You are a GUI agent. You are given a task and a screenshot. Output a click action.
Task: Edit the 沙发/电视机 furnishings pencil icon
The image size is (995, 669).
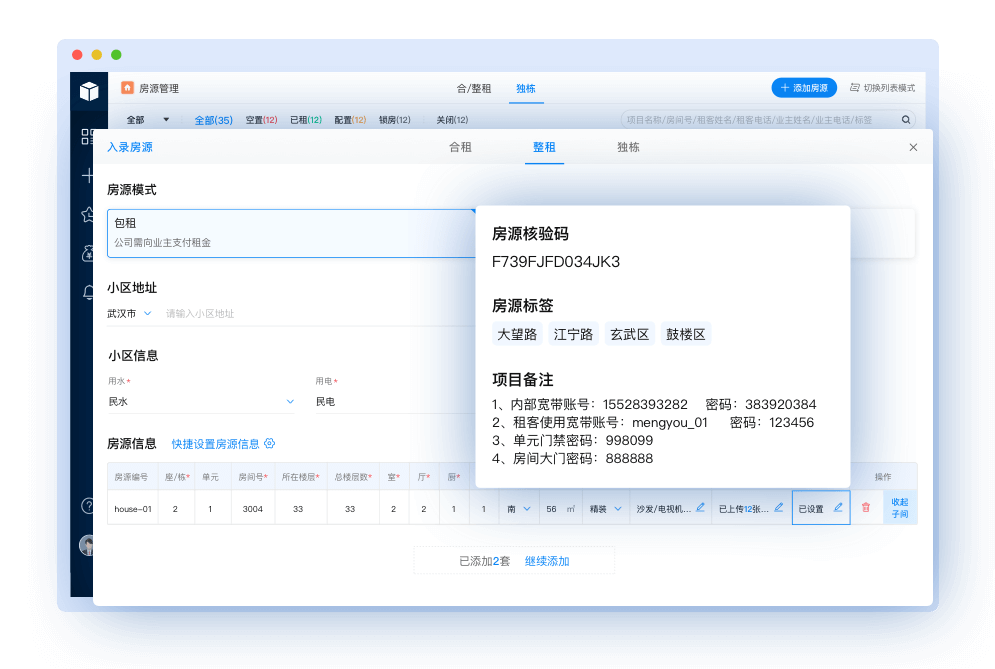(701, 507)
